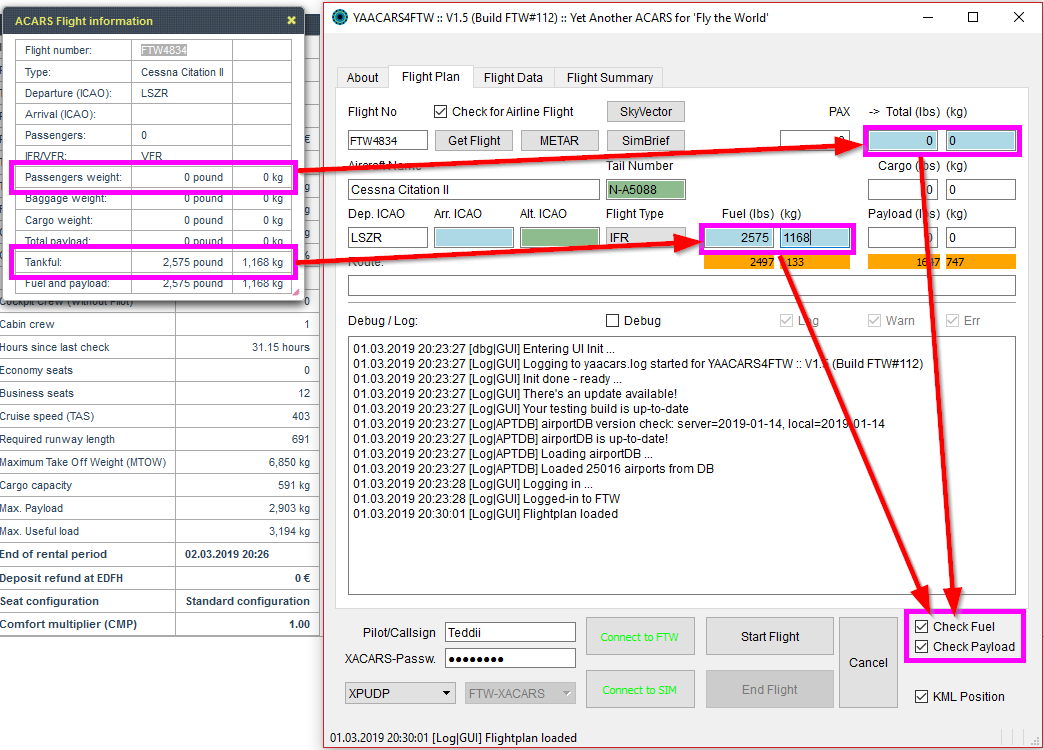Open the Flight Data tab
This screenshot has width=1044, height=750.
[513, 77]
